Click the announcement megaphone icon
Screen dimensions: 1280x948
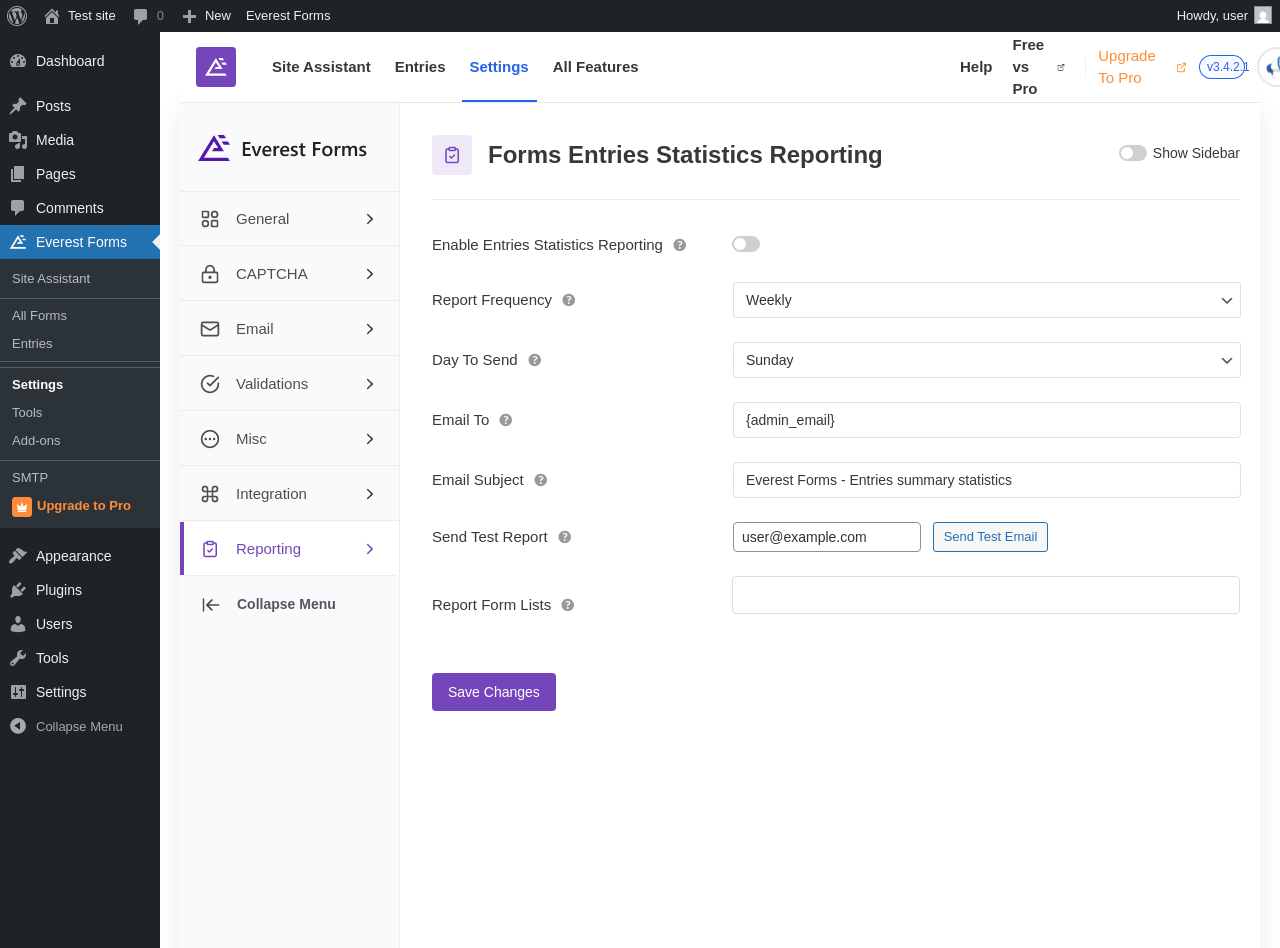(x=1271, y=67)
